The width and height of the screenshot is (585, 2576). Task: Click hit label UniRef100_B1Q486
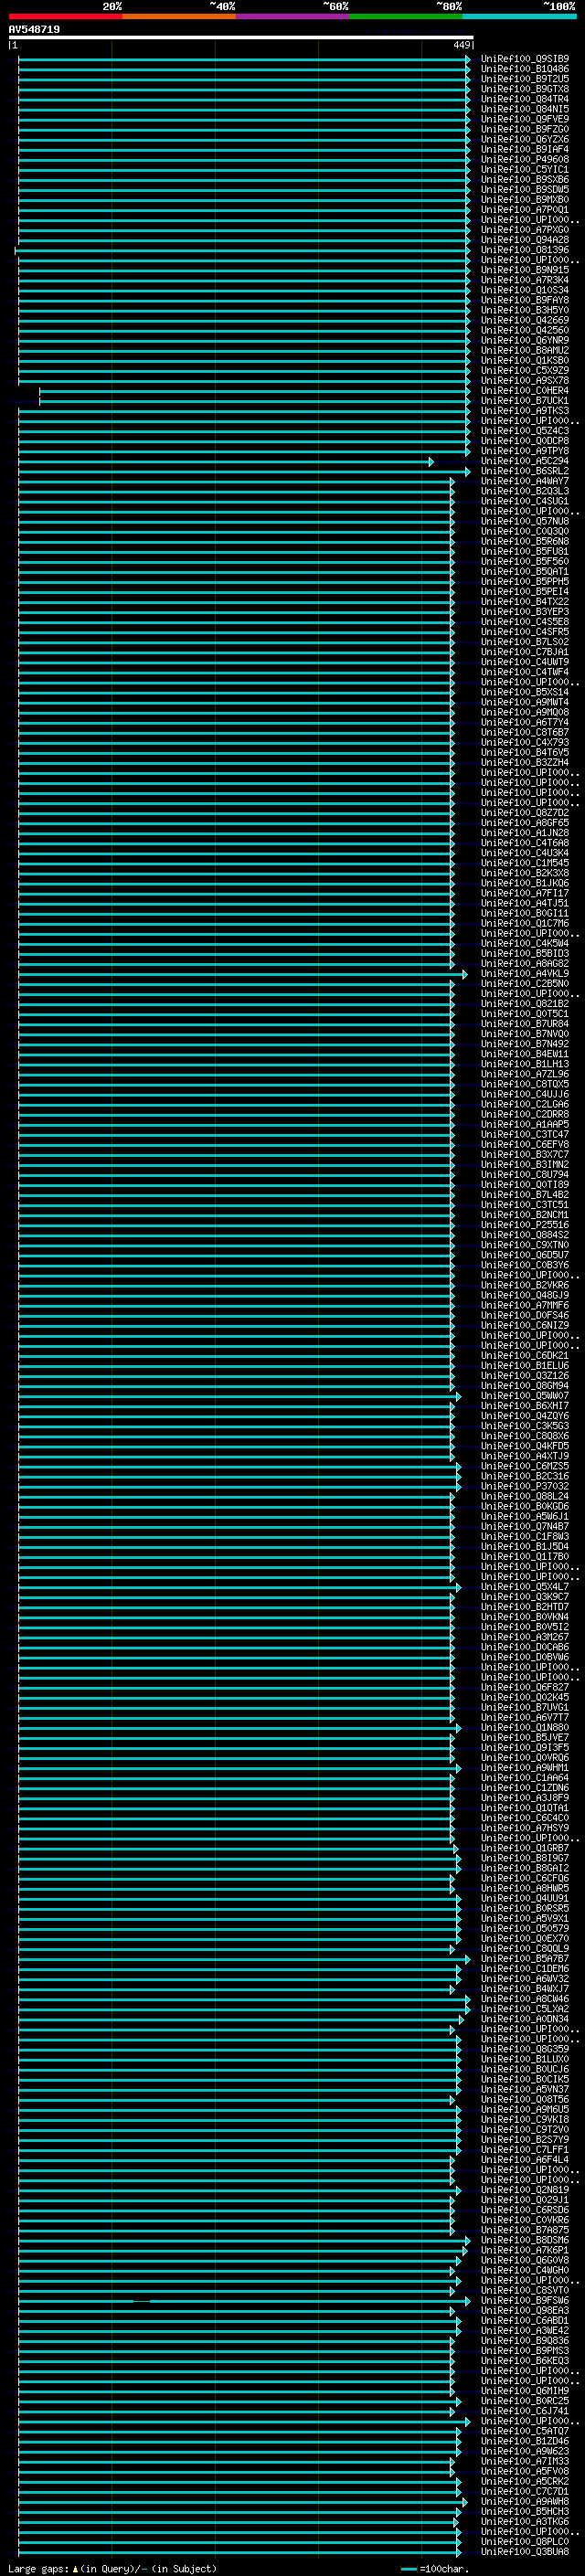525,69
